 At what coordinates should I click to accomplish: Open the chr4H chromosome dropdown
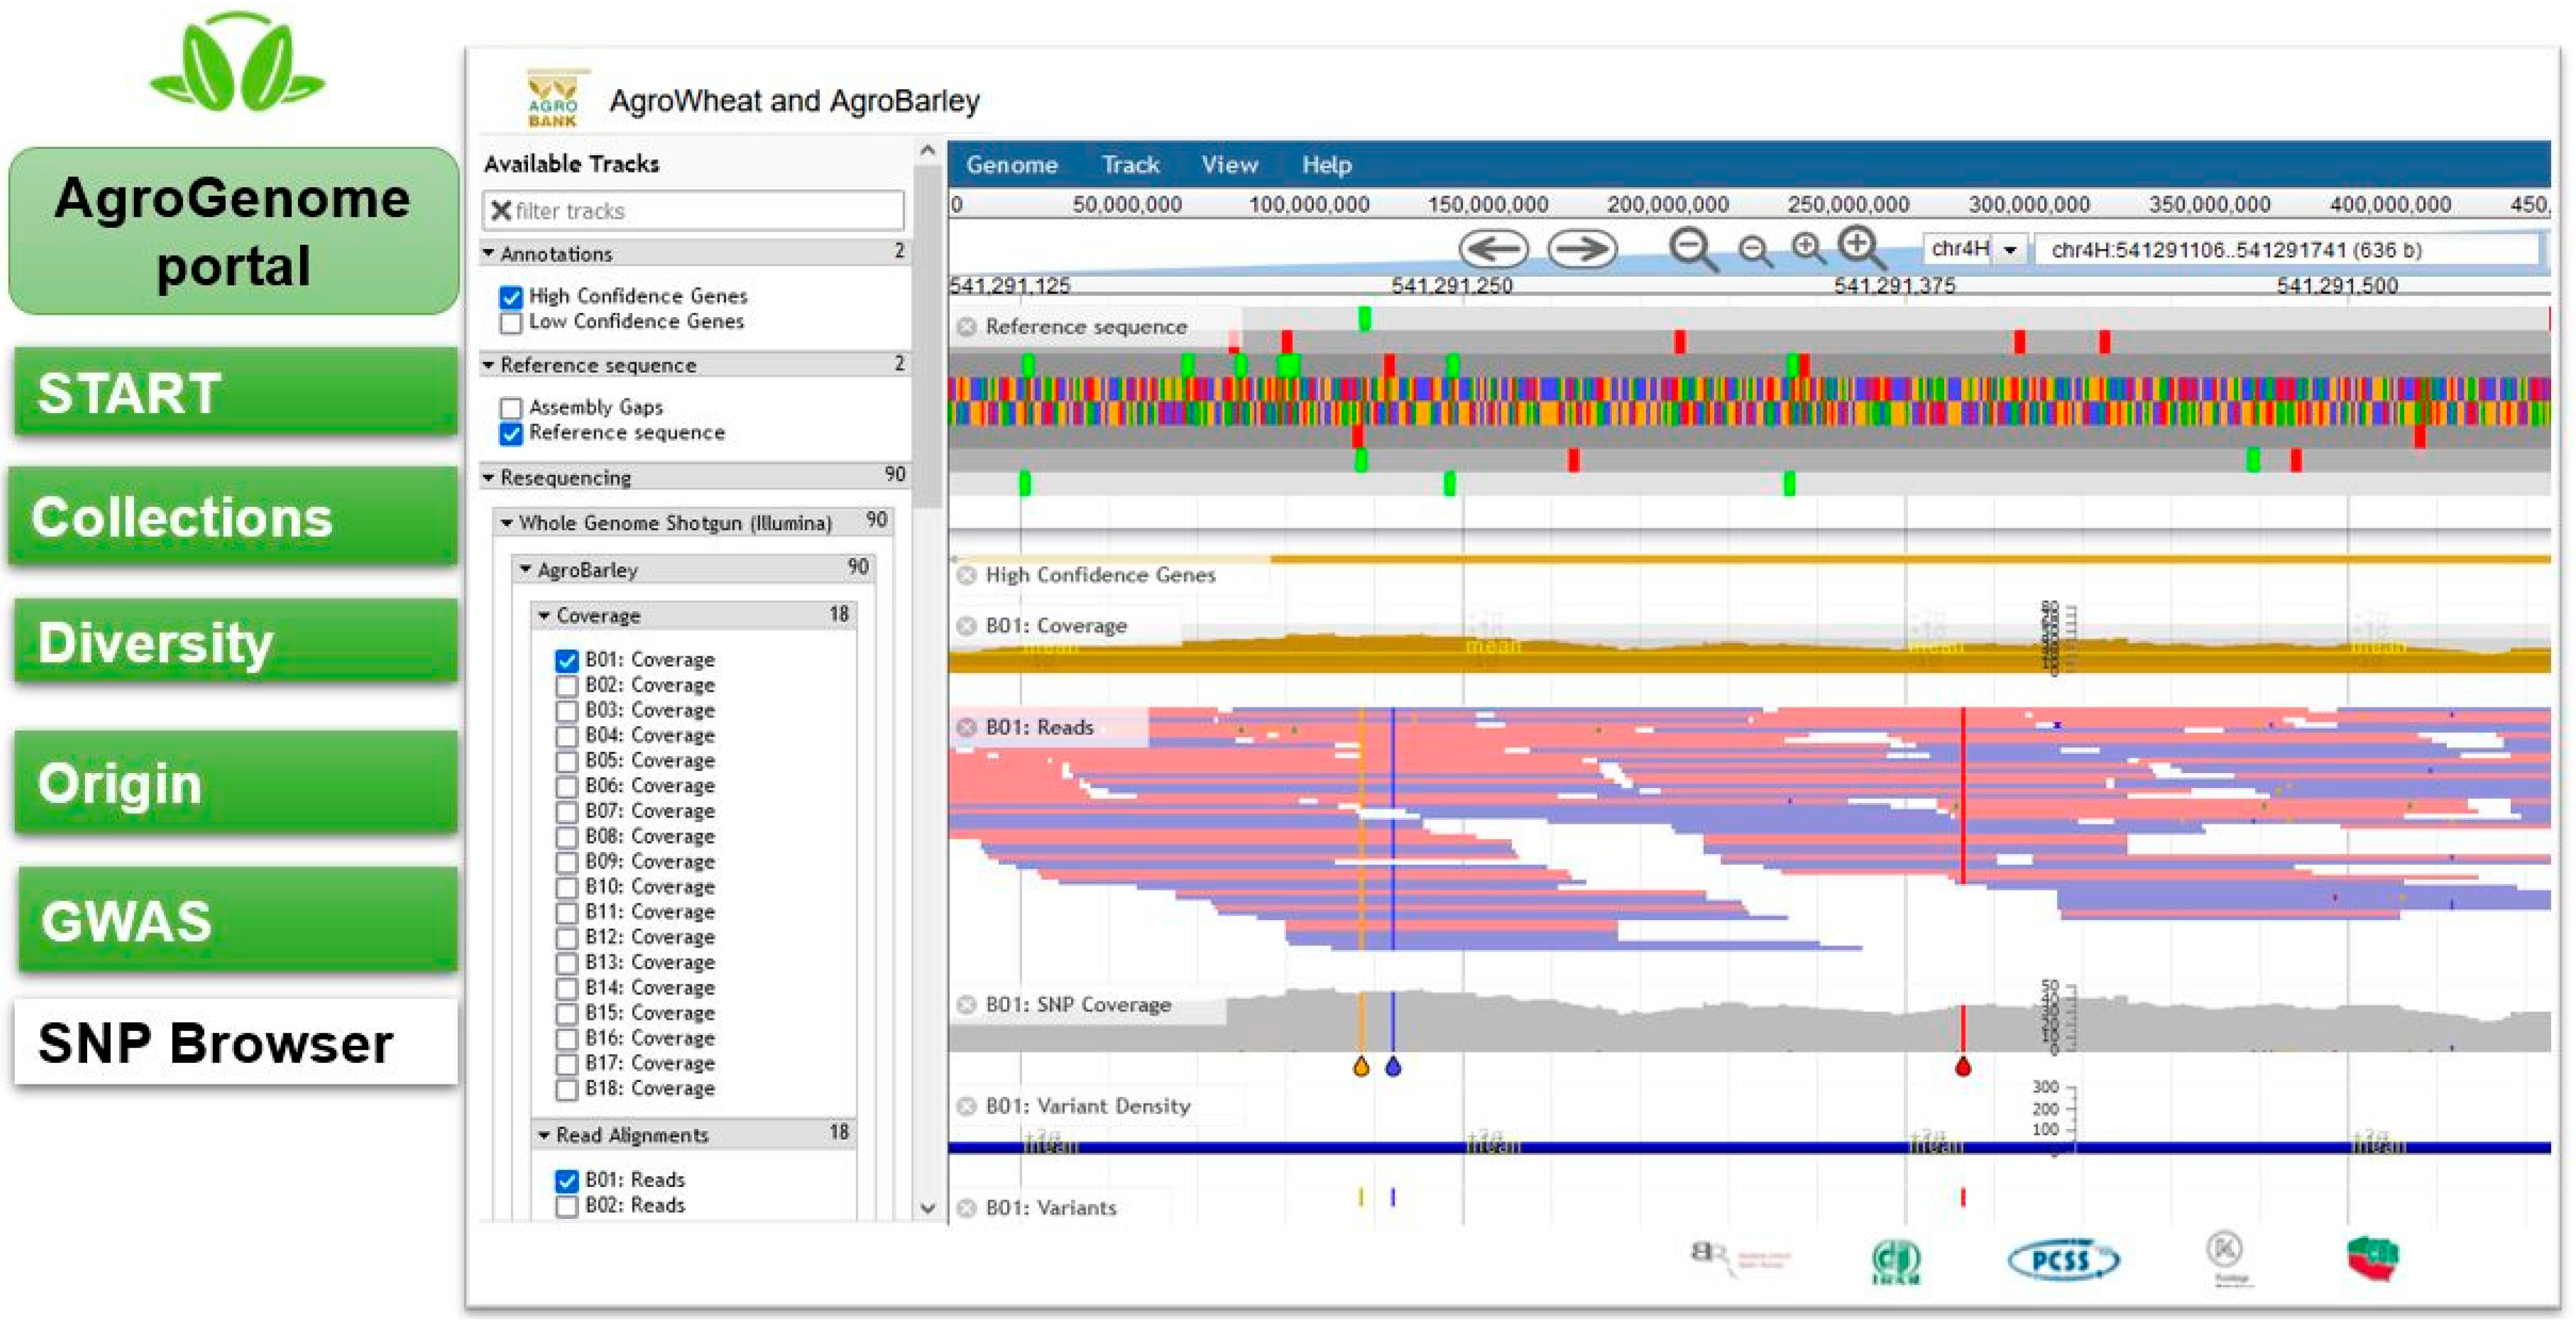click(2009, 249)
